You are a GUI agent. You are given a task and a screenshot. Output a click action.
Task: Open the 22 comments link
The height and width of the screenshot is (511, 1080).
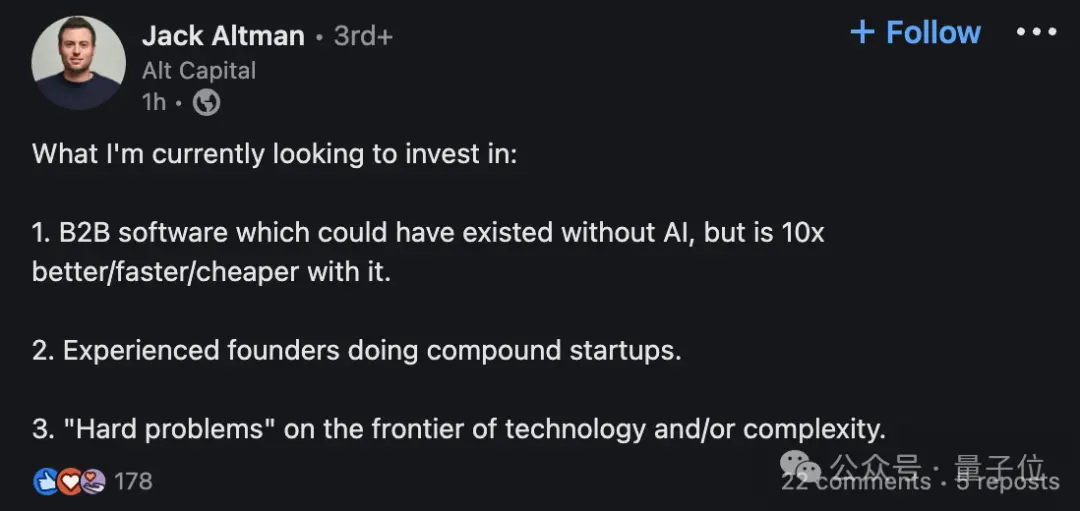(x=855, y=481)
